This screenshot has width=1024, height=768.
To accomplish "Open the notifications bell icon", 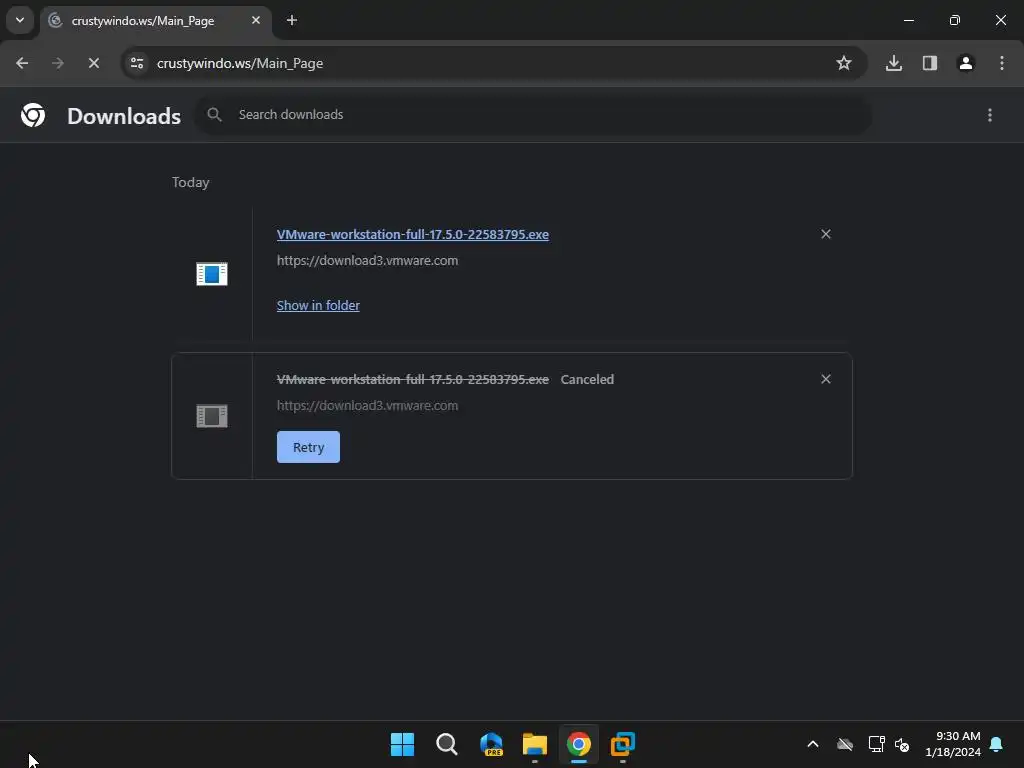I will [997, 744].
